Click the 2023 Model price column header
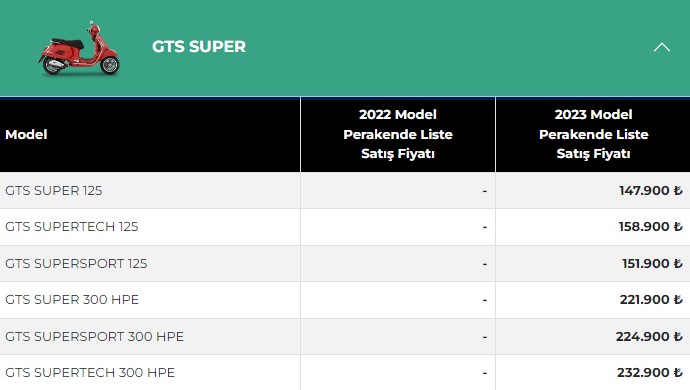The image size is (690, 390). click(x=593, y=135)
